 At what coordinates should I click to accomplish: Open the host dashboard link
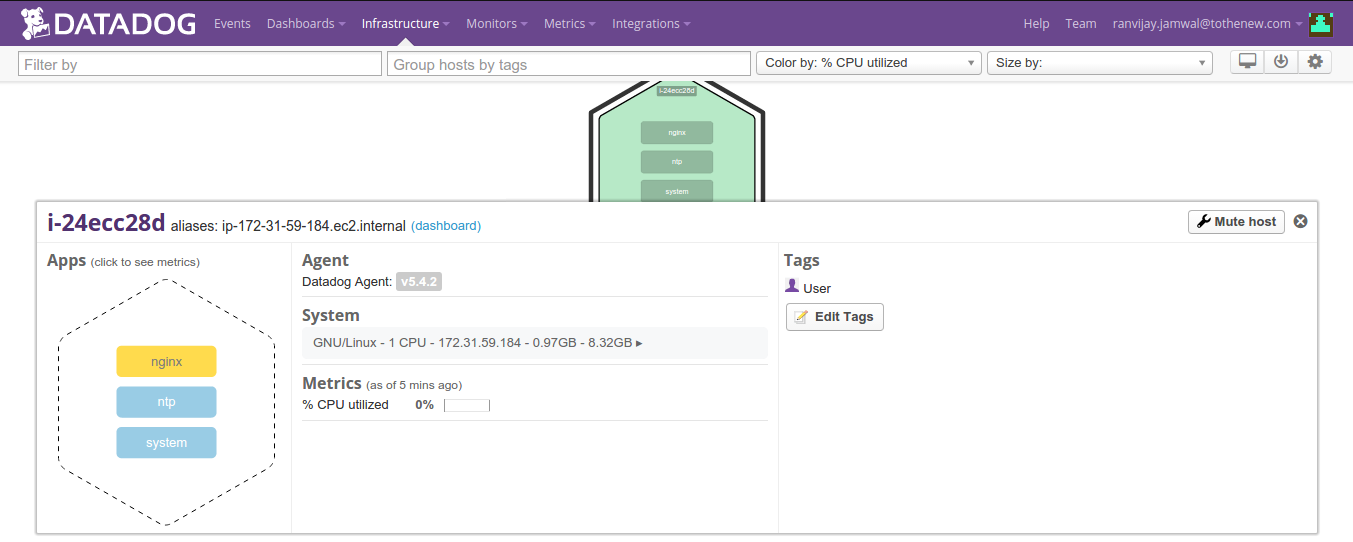point(446,226)
